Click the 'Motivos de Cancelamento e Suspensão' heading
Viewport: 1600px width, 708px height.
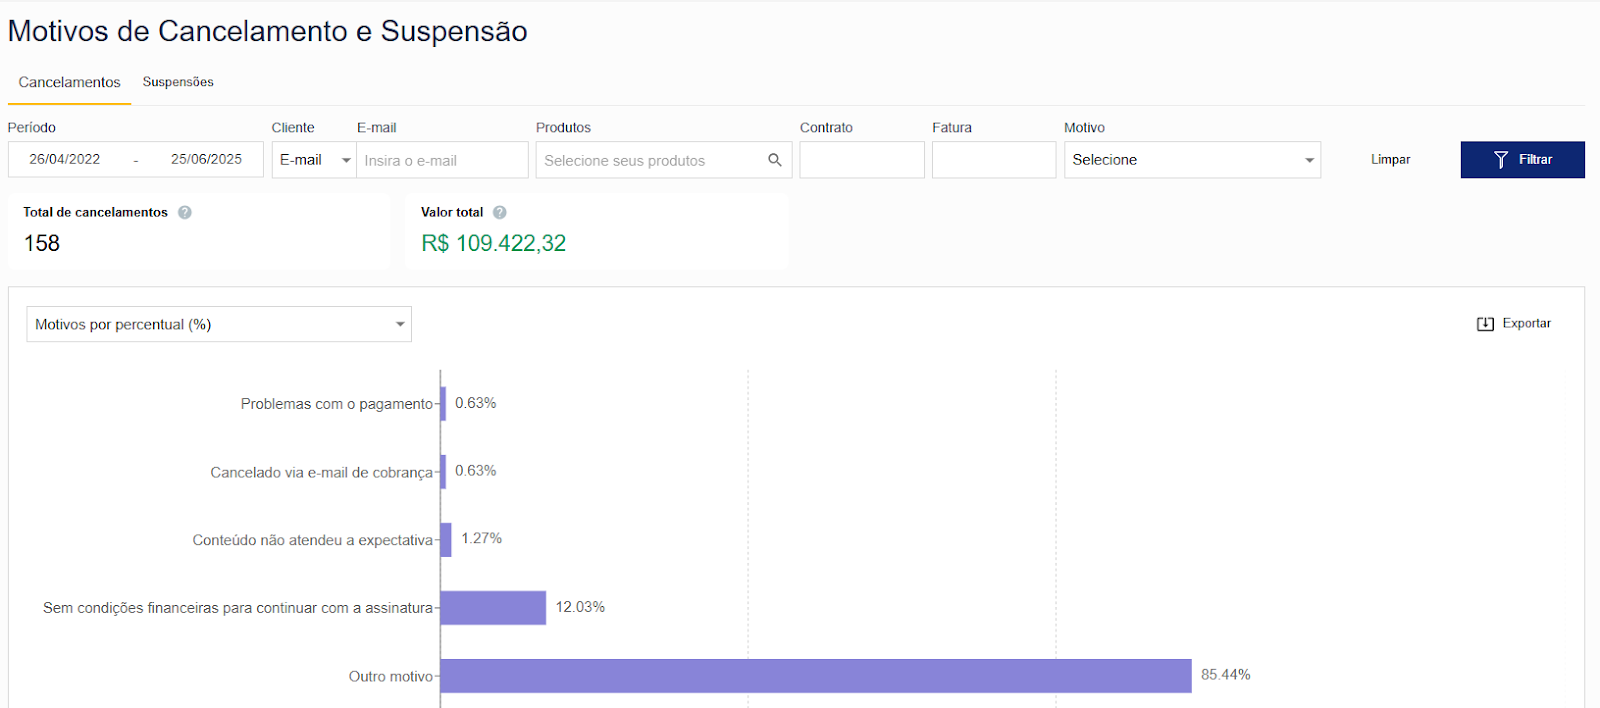(x=268, y=31)
